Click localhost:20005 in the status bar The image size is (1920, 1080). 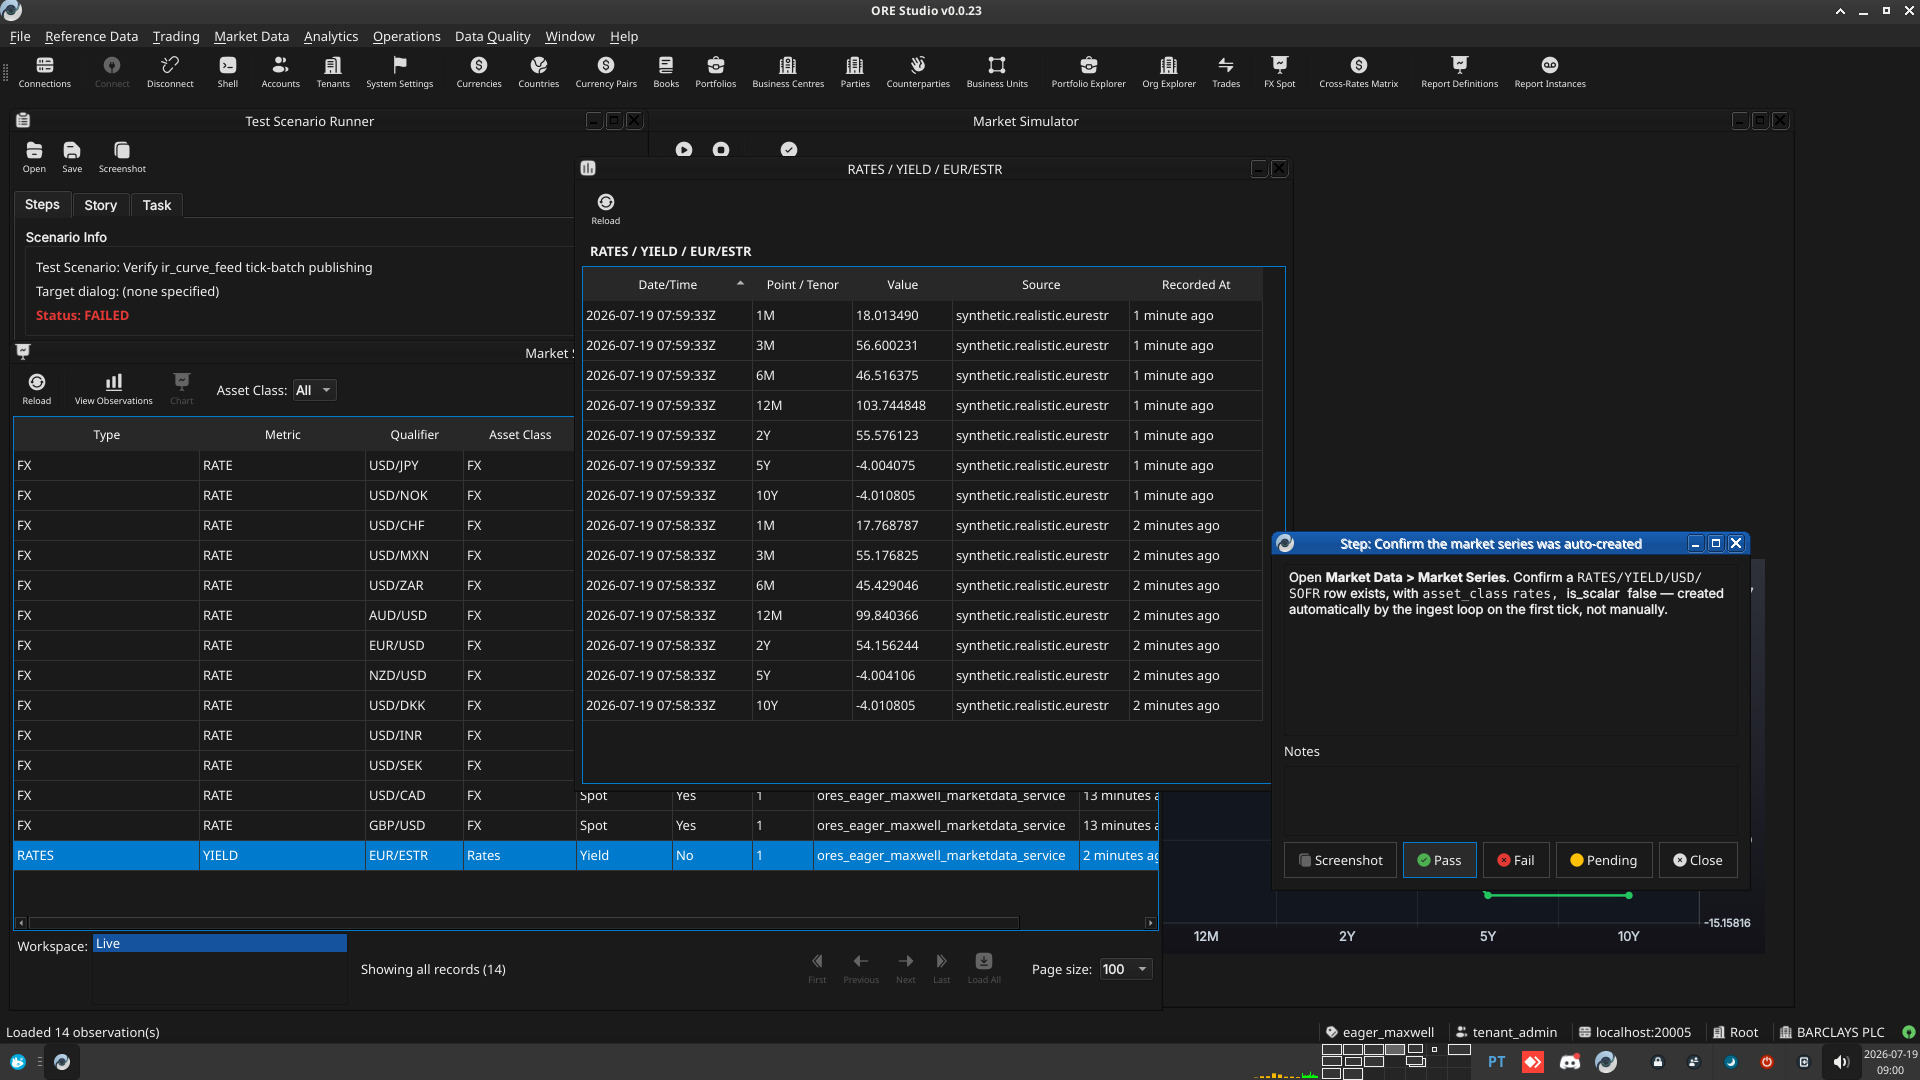1634,1032
